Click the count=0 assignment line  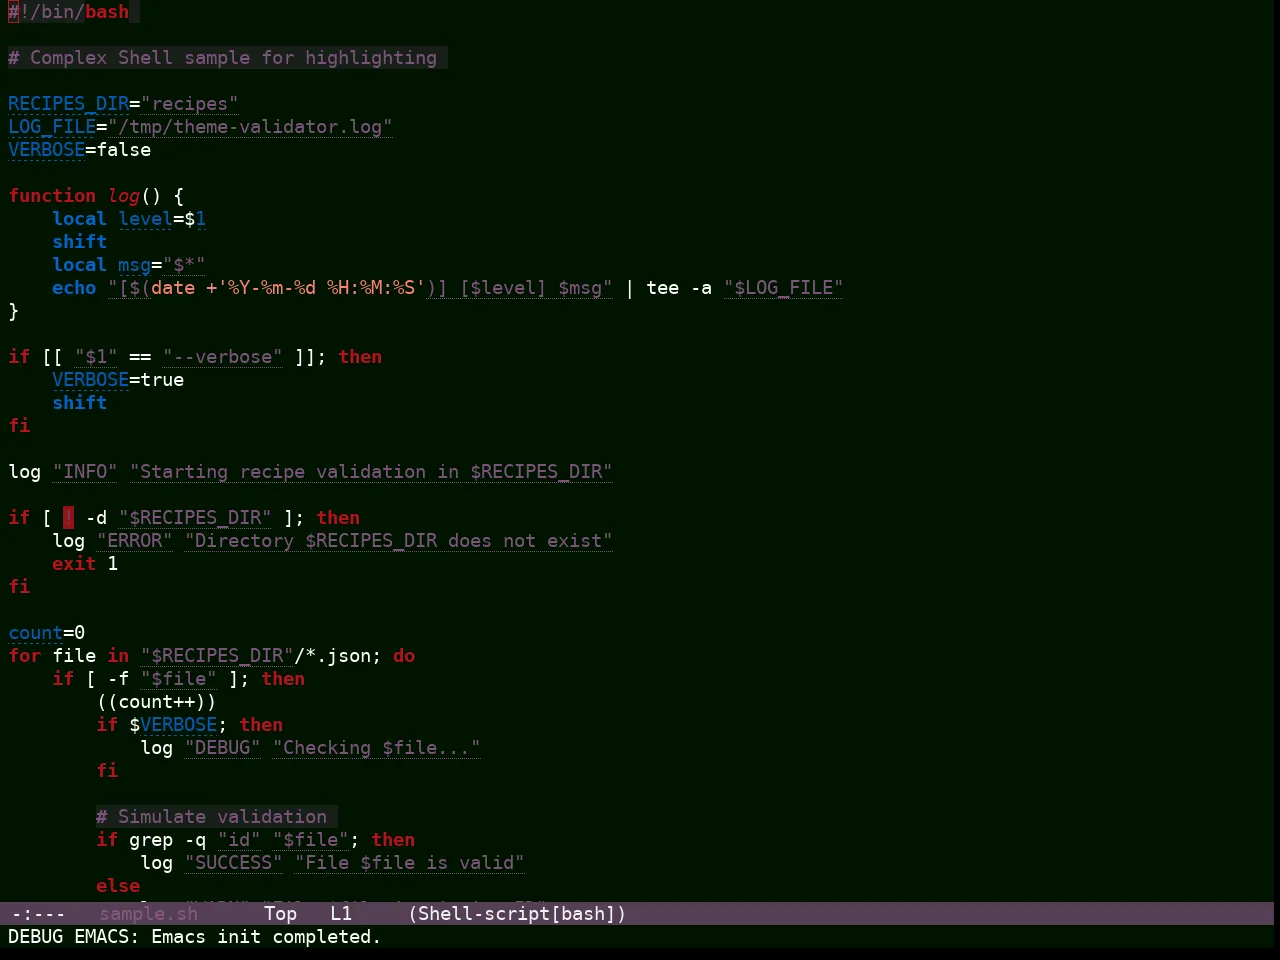47,633
